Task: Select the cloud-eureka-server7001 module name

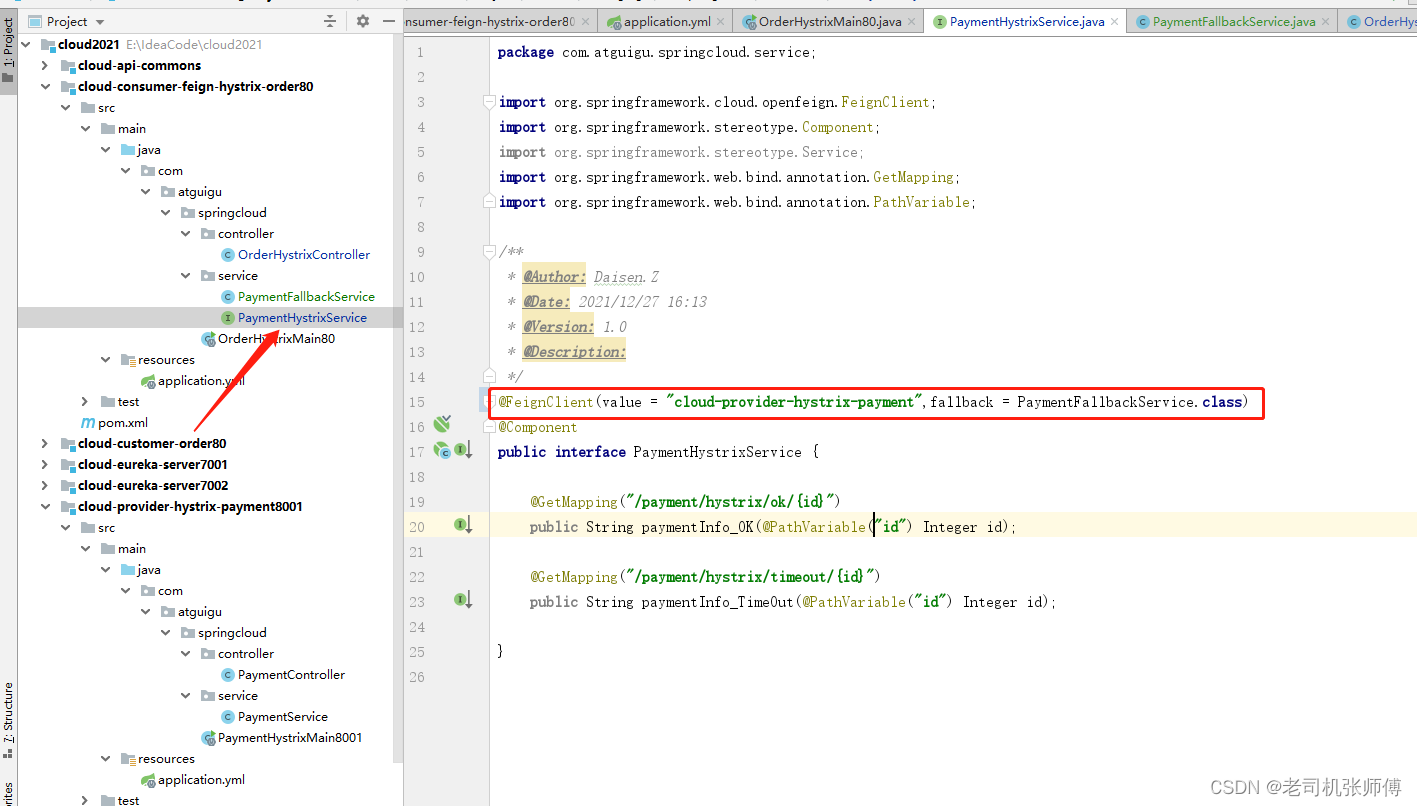Action: (x=153, y=464)
